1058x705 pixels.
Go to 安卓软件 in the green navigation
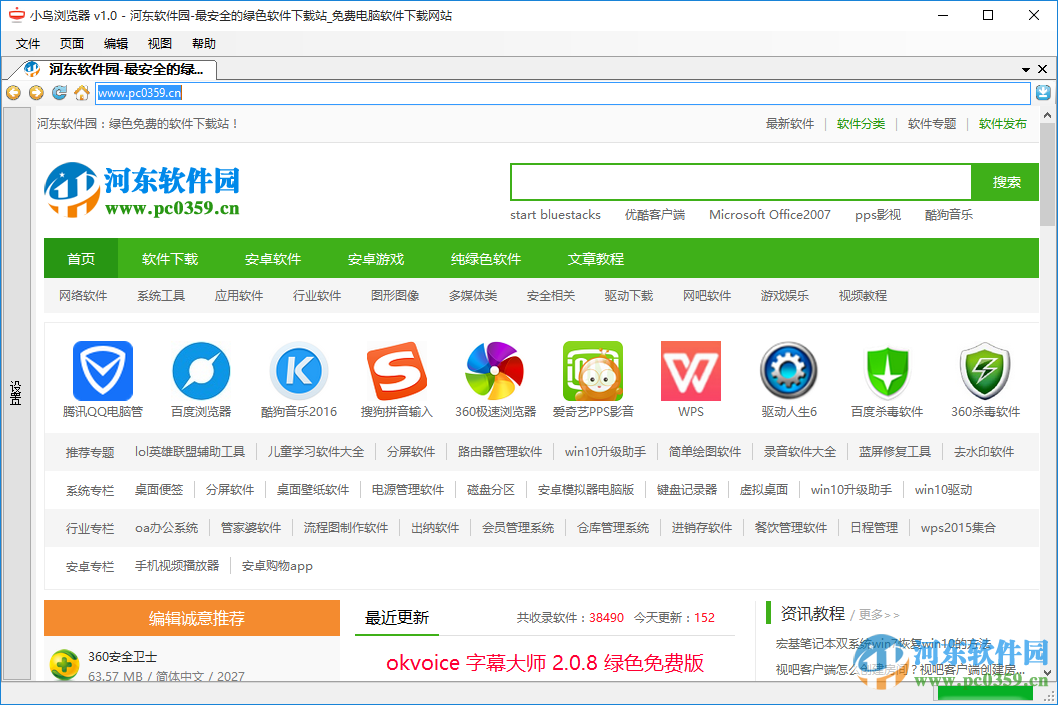(273, 258)
